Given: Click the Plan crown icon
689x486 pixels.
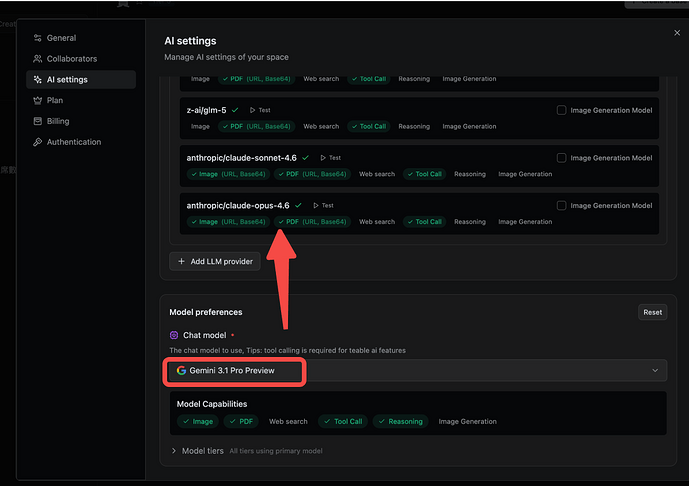Looking at the screenshot, I should click(38, 100).
